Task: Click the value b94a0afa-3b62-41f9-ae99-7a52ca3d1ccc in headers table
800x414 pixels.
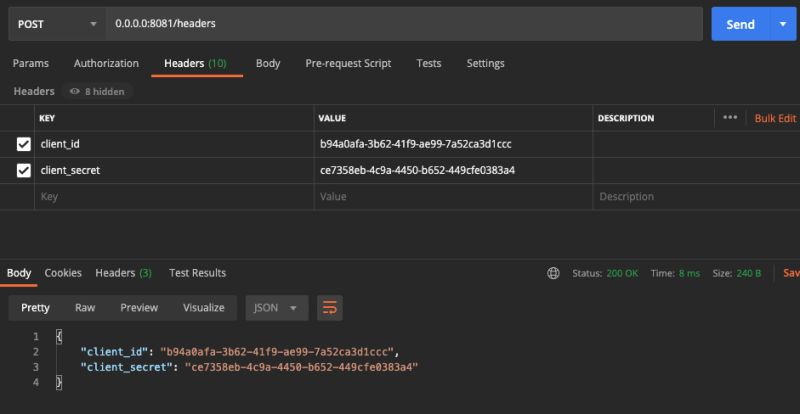Action: point(415,144)
